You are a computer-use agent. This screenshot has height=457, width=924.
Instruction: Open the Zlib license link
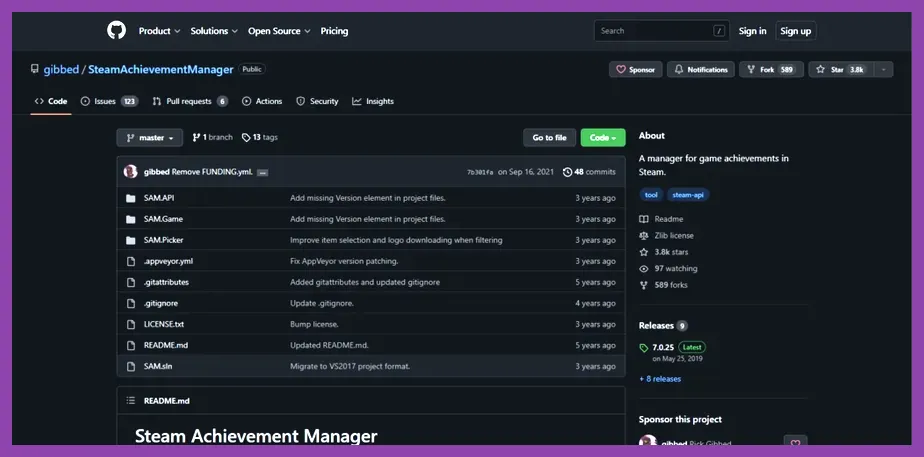point(666,236)
